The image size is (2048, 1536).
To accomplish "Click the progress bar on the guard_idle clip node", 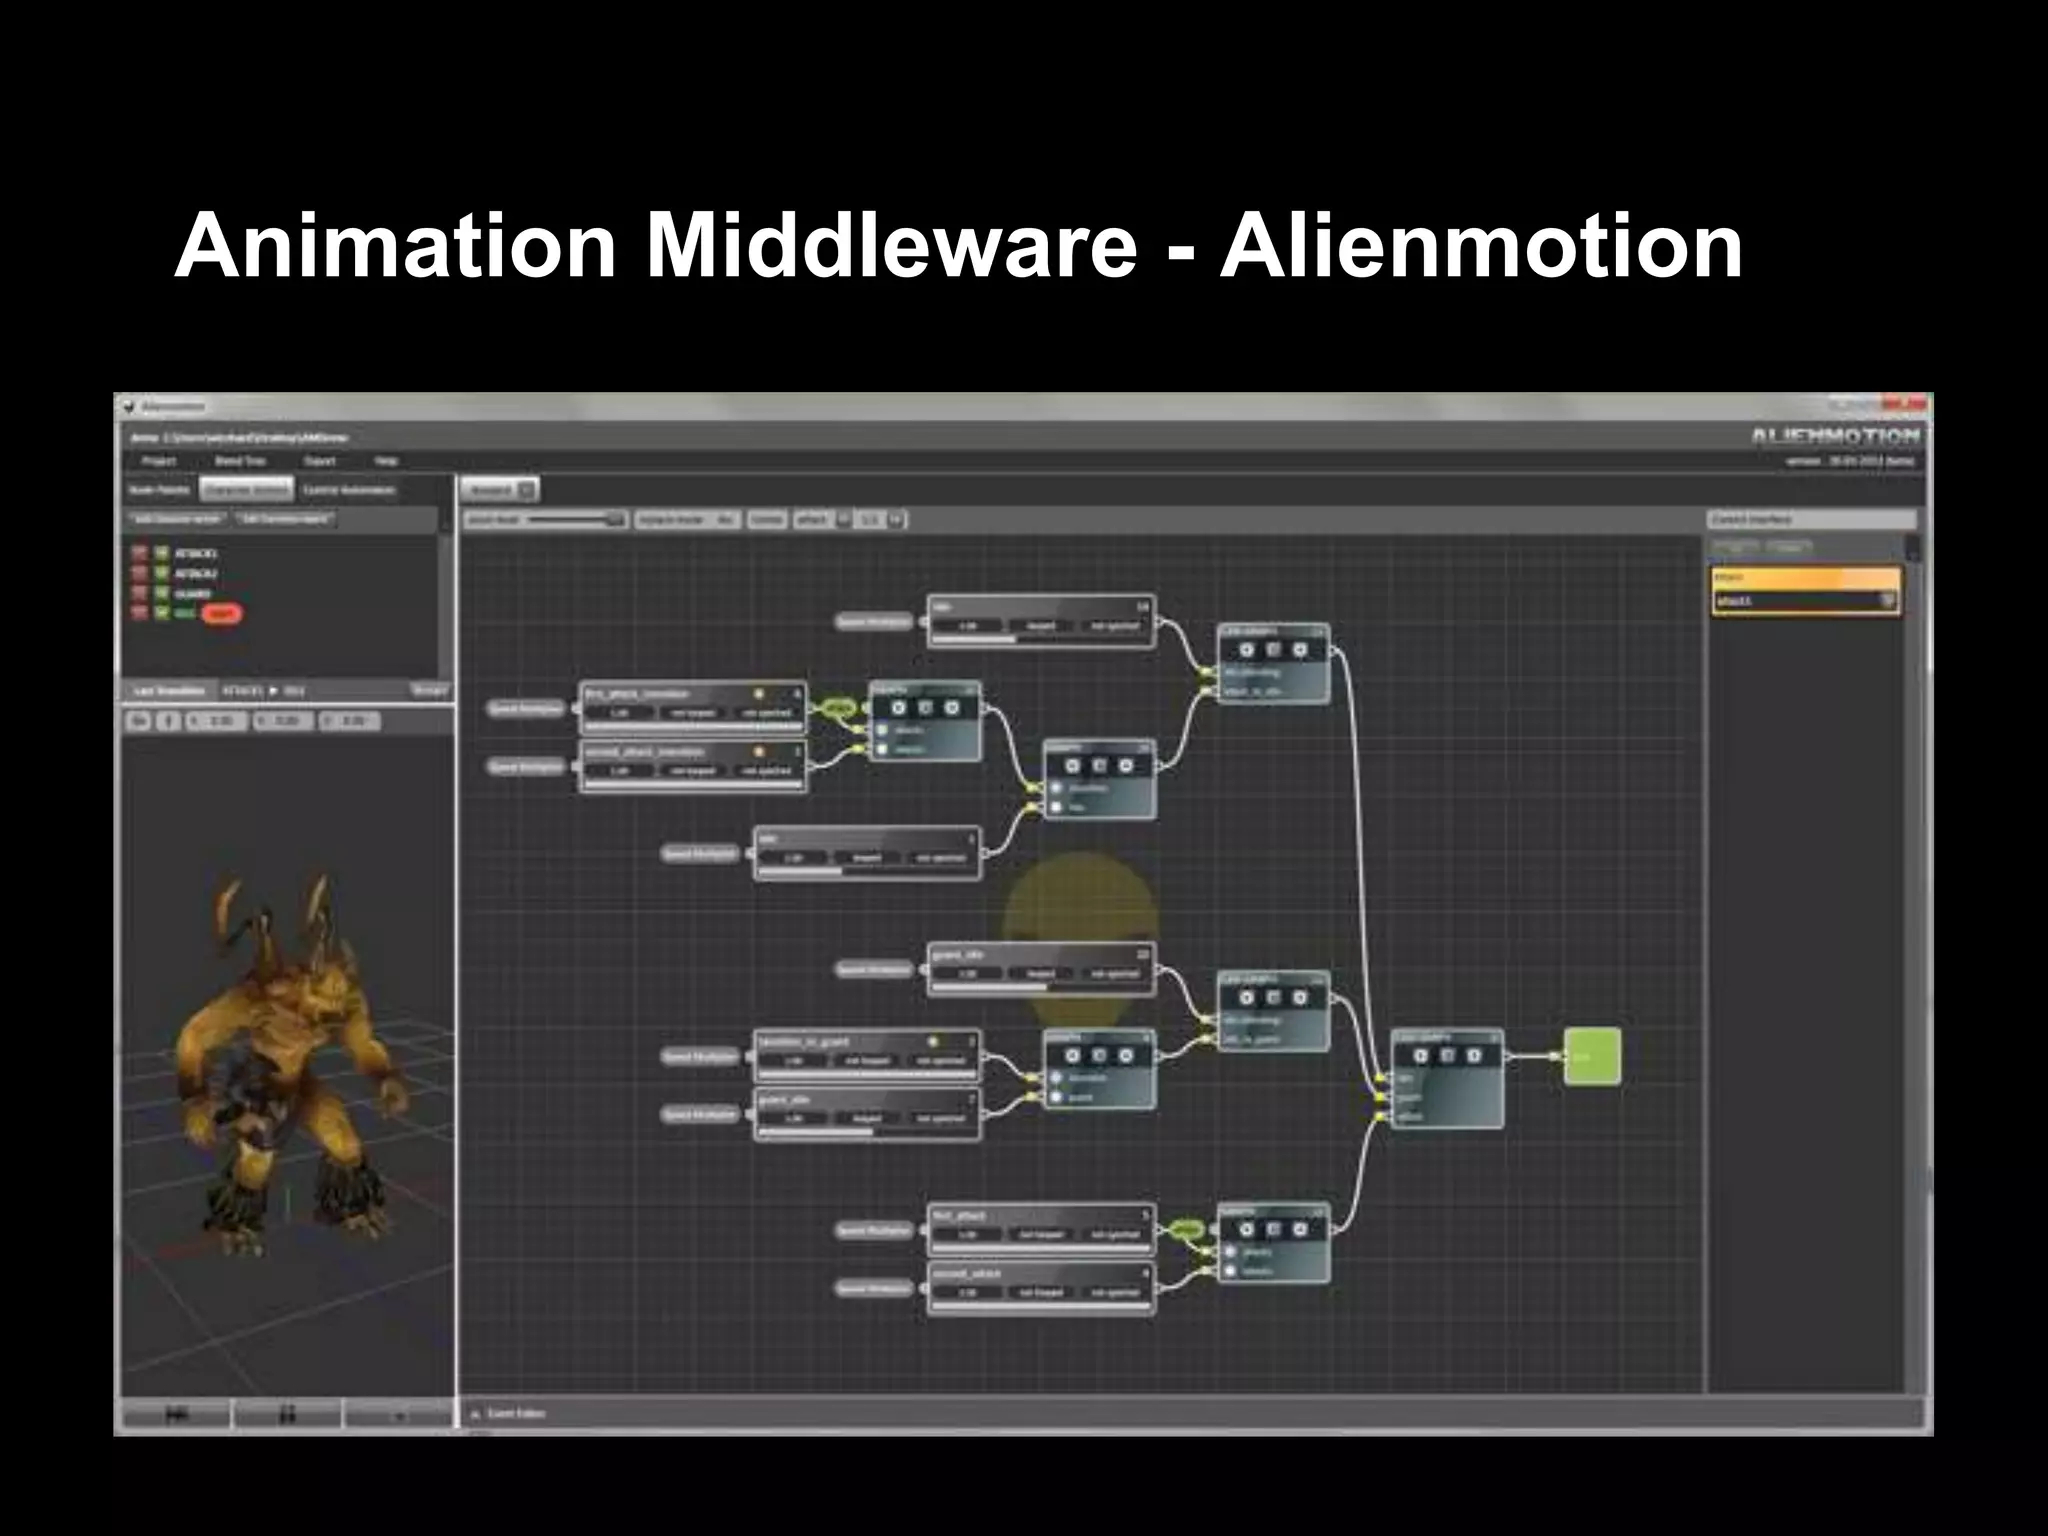I will tap(1040, 988).
